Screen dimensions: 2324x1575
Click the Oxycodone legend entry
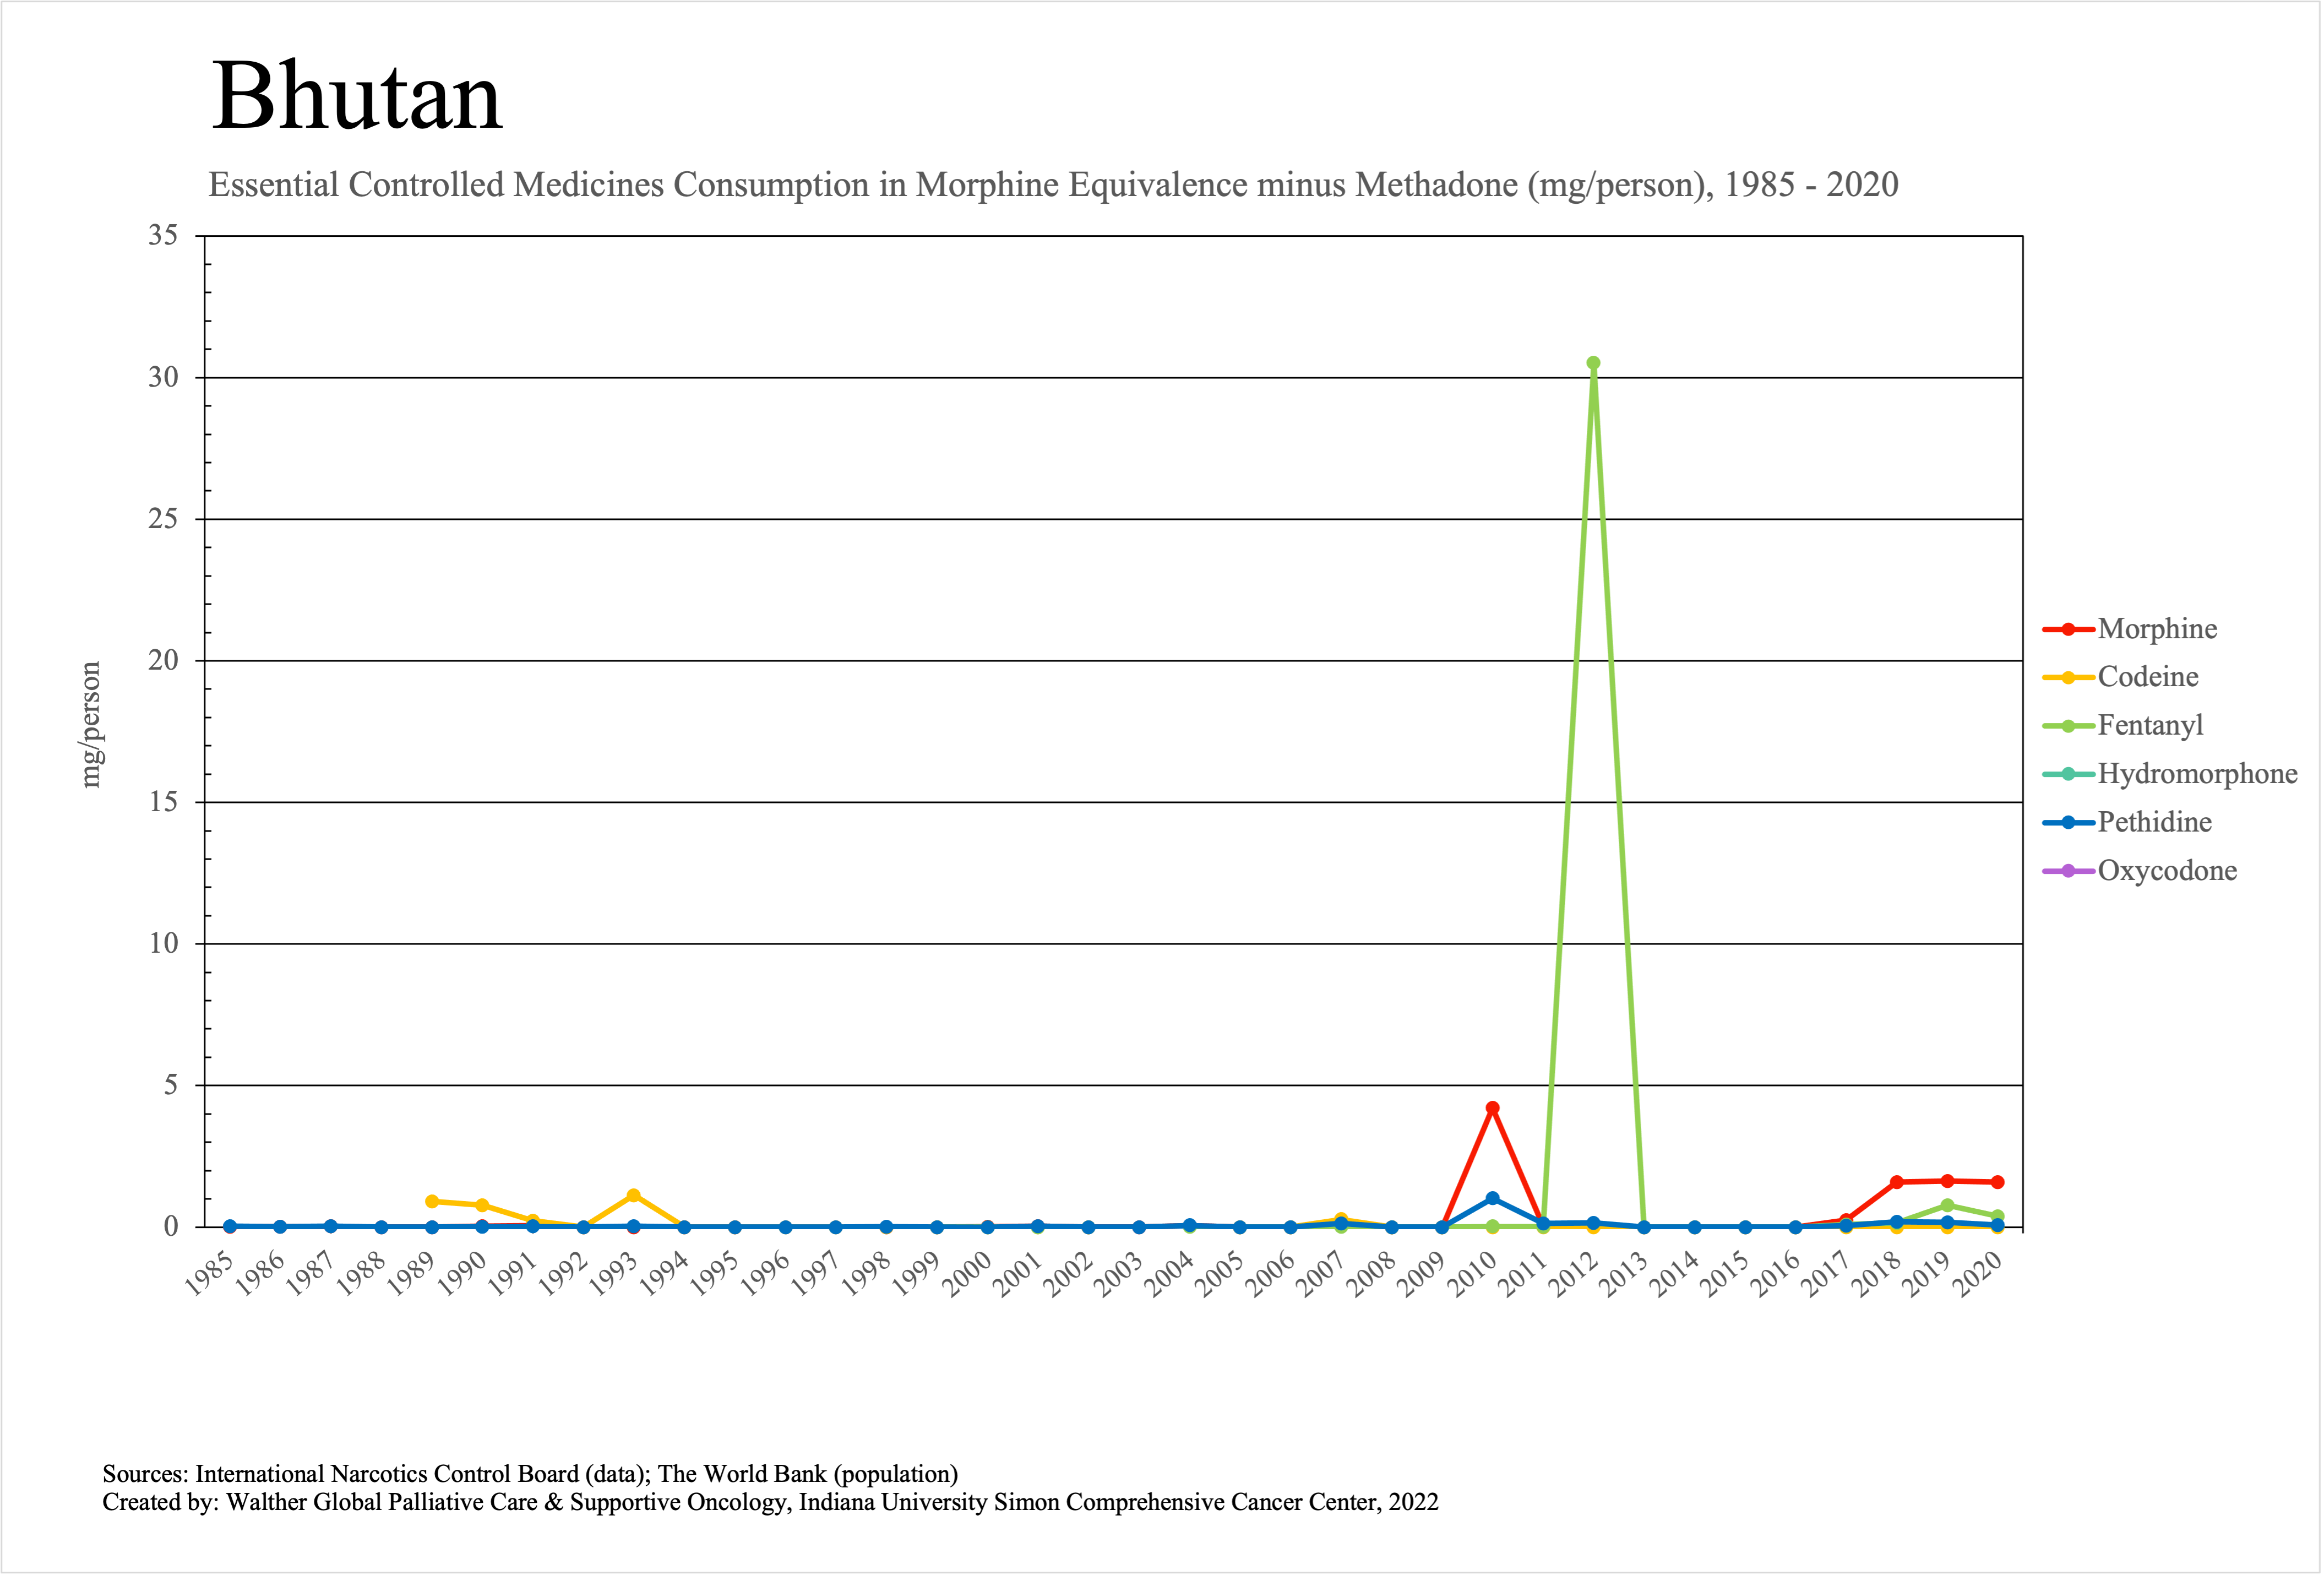point(2166,870)
